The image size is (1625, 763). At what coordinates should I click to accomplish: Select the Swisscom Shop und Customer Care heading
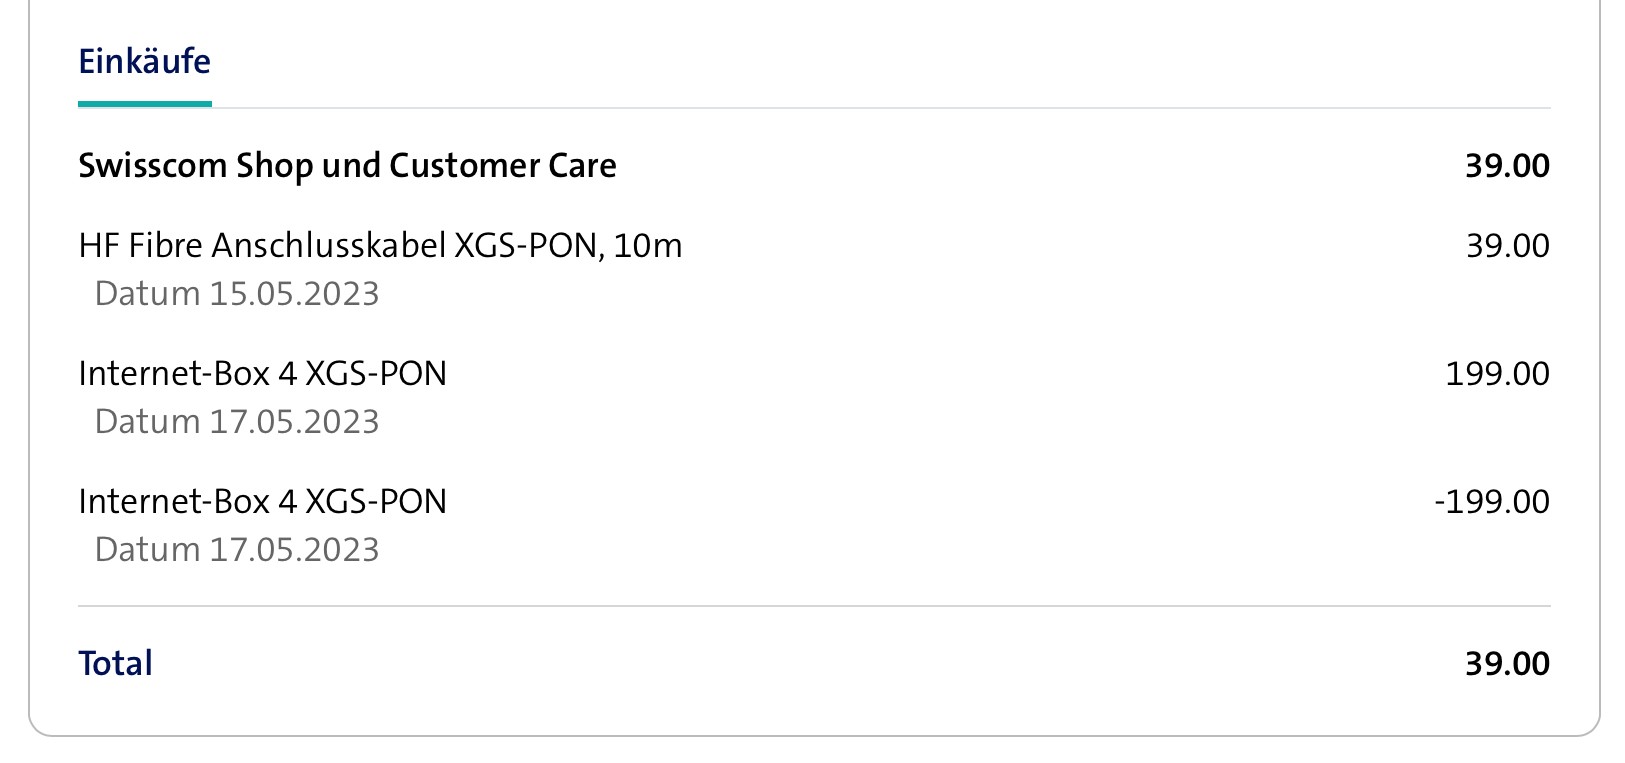347,166
